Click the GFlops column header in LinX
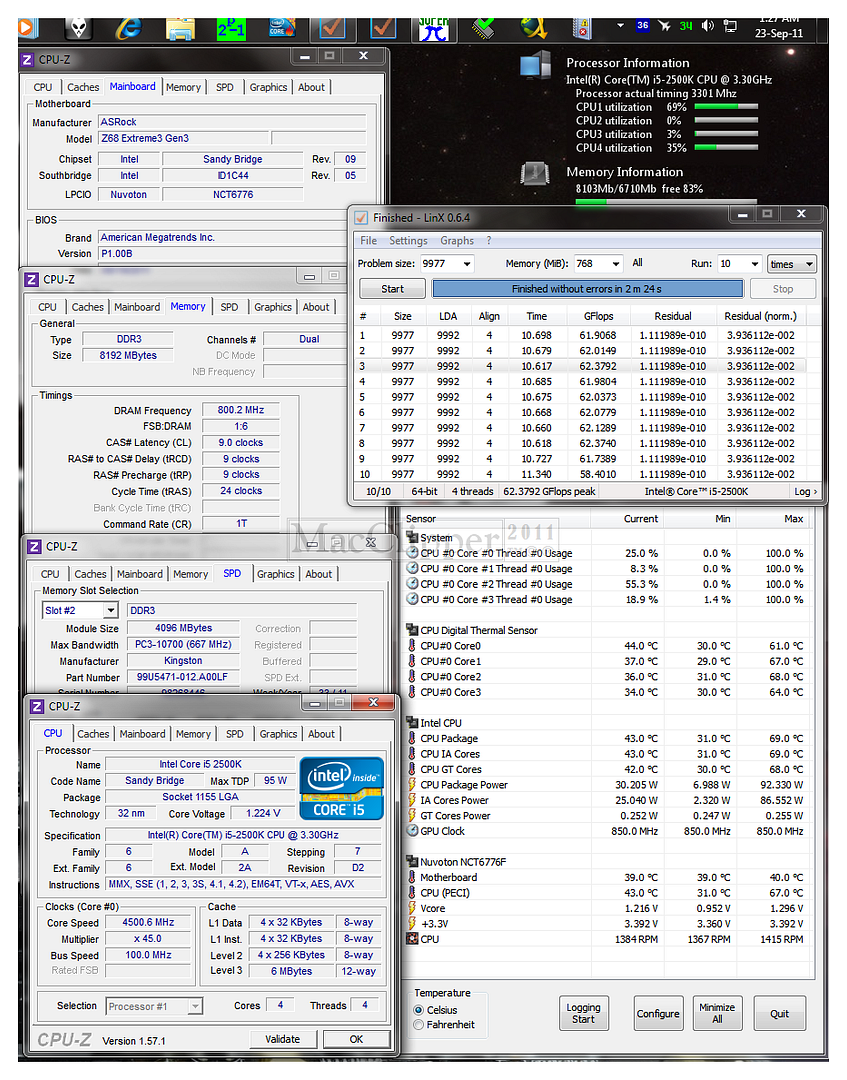This screenshot has width=847, height=1080. [x=598, y=316]
